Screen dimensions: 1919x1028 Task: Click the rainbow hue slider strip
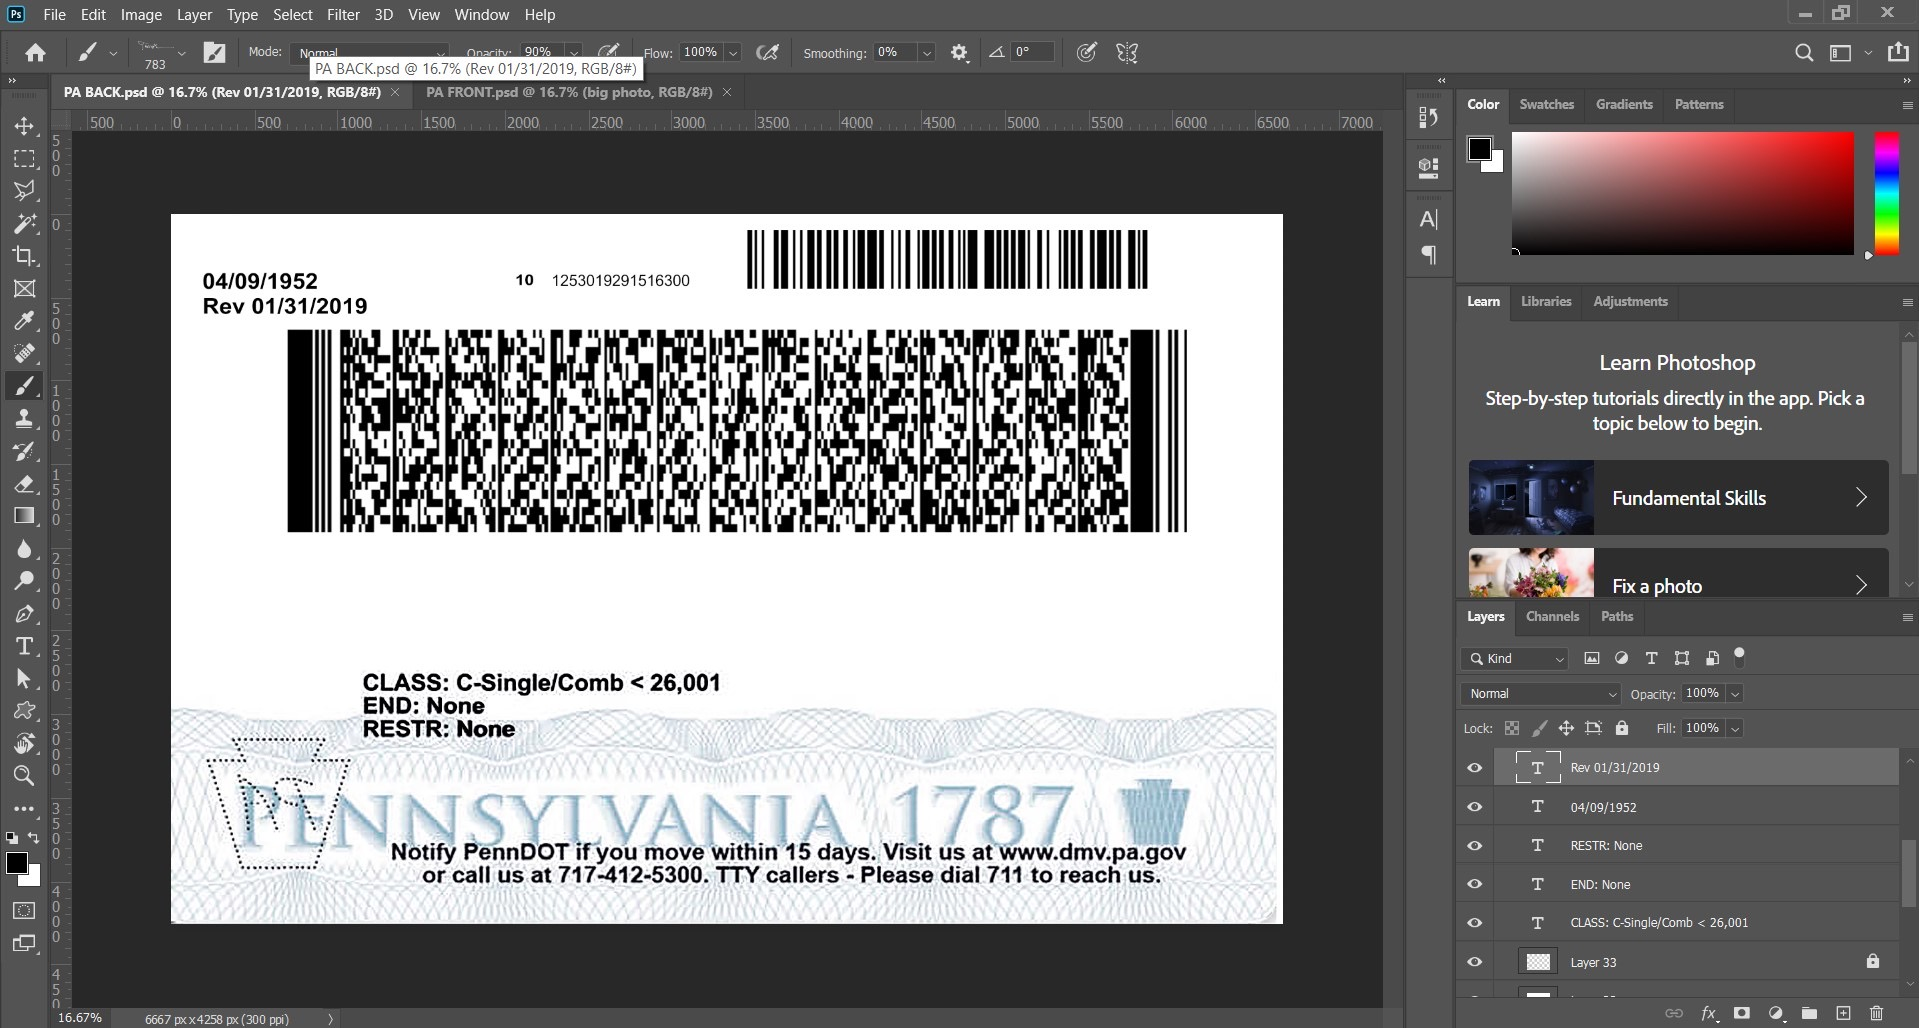point(1886,194)
